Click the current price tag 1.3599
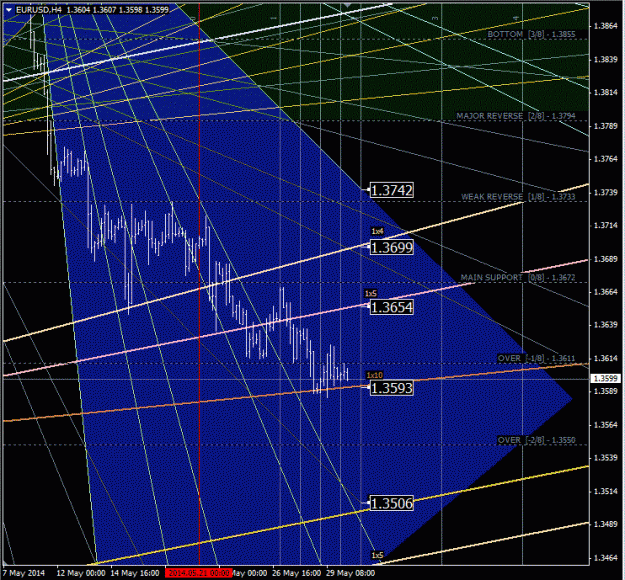 [606, 378]
